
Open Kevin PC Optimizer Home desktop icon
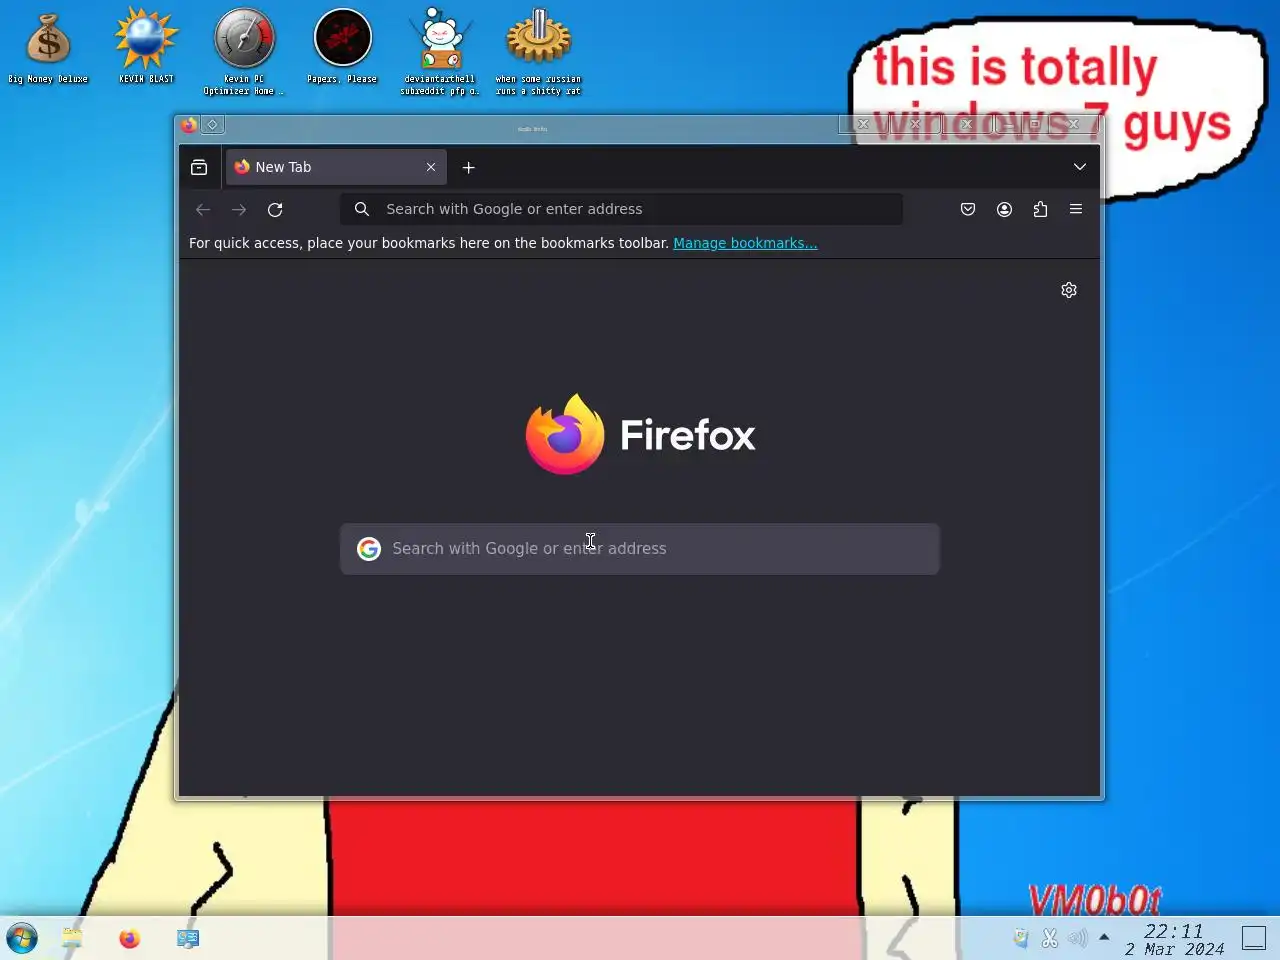[x=244, y=52]
